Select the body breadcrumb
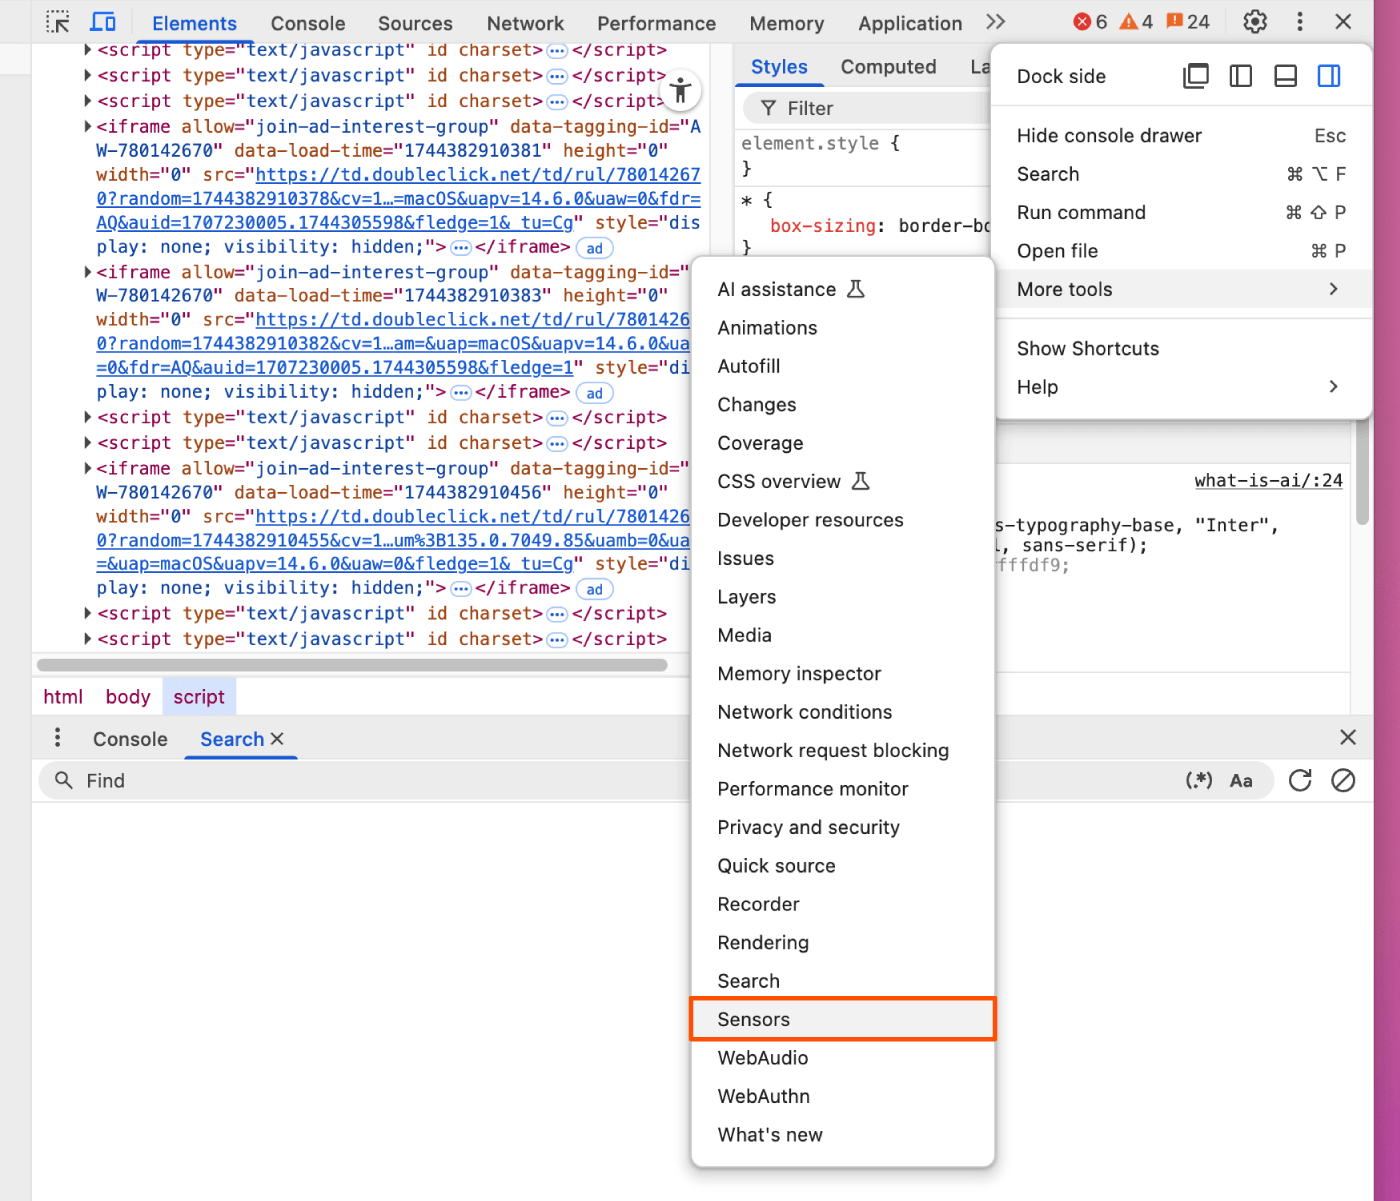This screenshot has height=1201, width=1400. click(x=128, y=697)
